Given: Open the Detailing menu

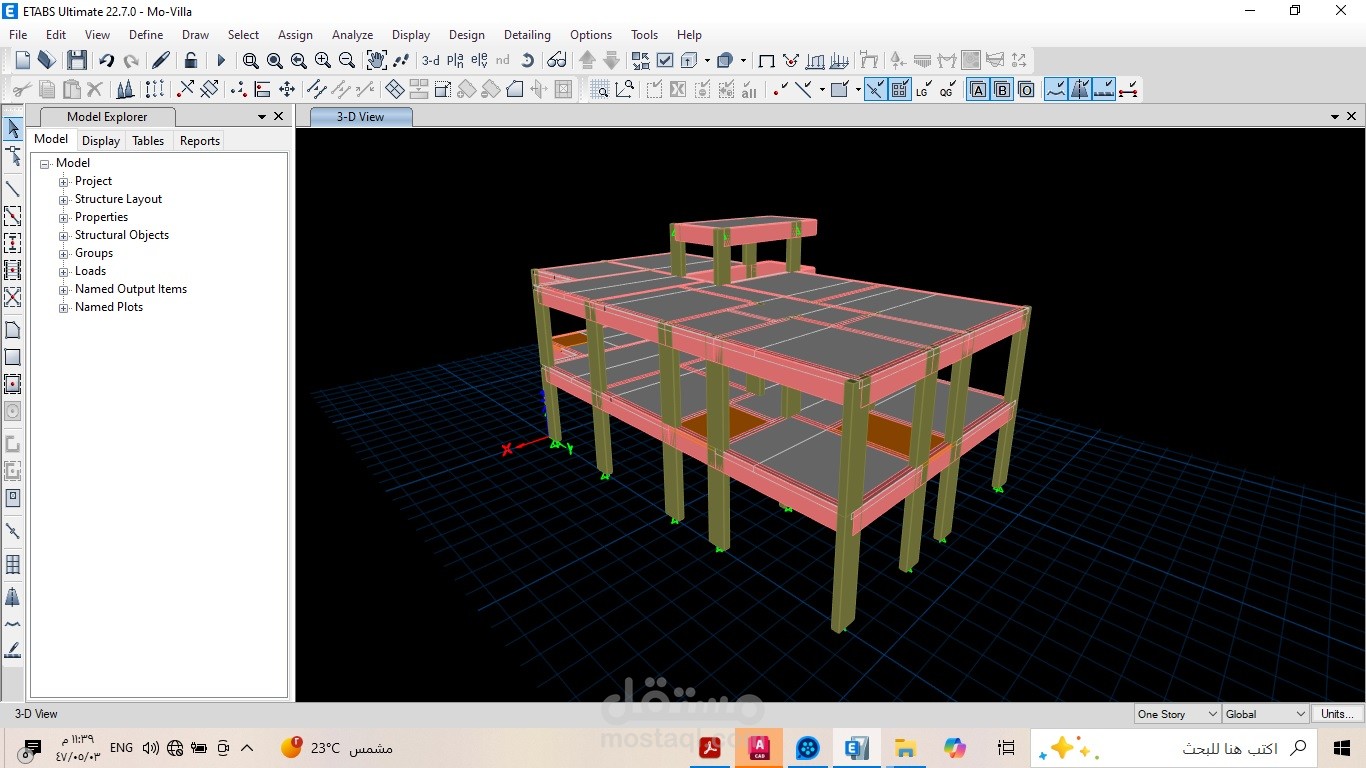Looking at the screenshot, I should tap(527, 34).
